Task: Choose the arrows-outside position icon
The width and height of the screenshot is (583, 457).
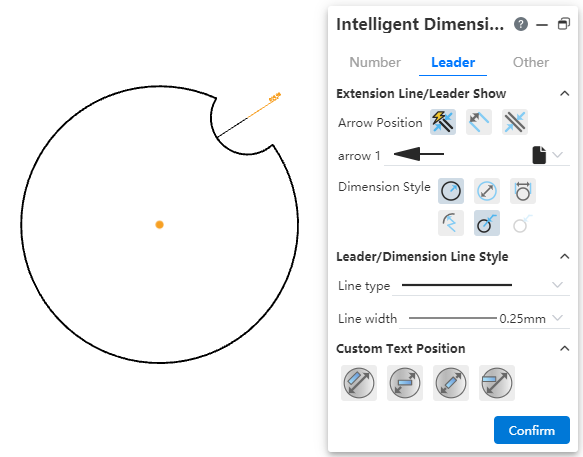Action: tap(515, 122)
